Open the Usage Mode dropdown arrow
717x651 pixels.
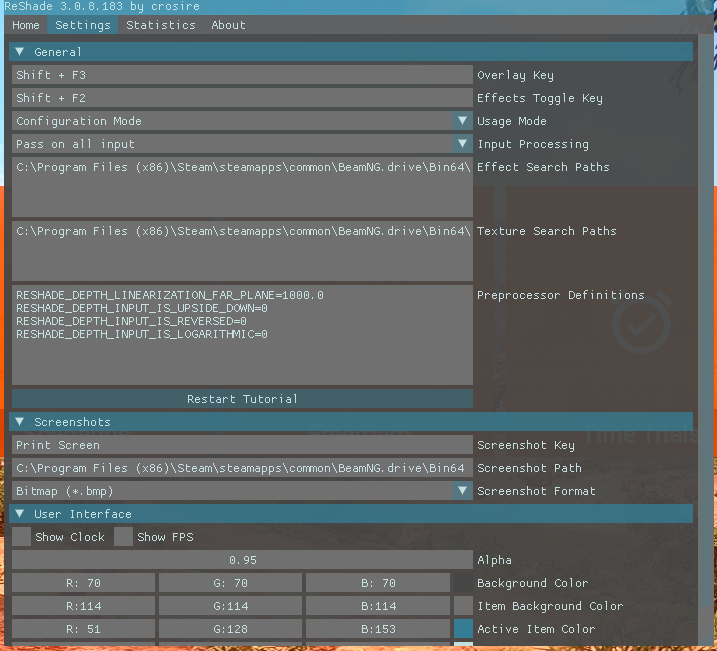[462, 121]
